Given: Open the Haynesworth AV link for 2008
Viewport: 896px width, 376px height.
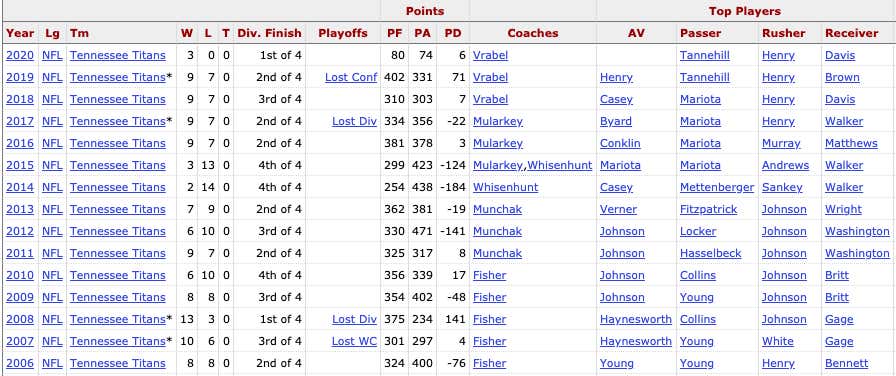Looking at the screenshot, I should [635, 319].
